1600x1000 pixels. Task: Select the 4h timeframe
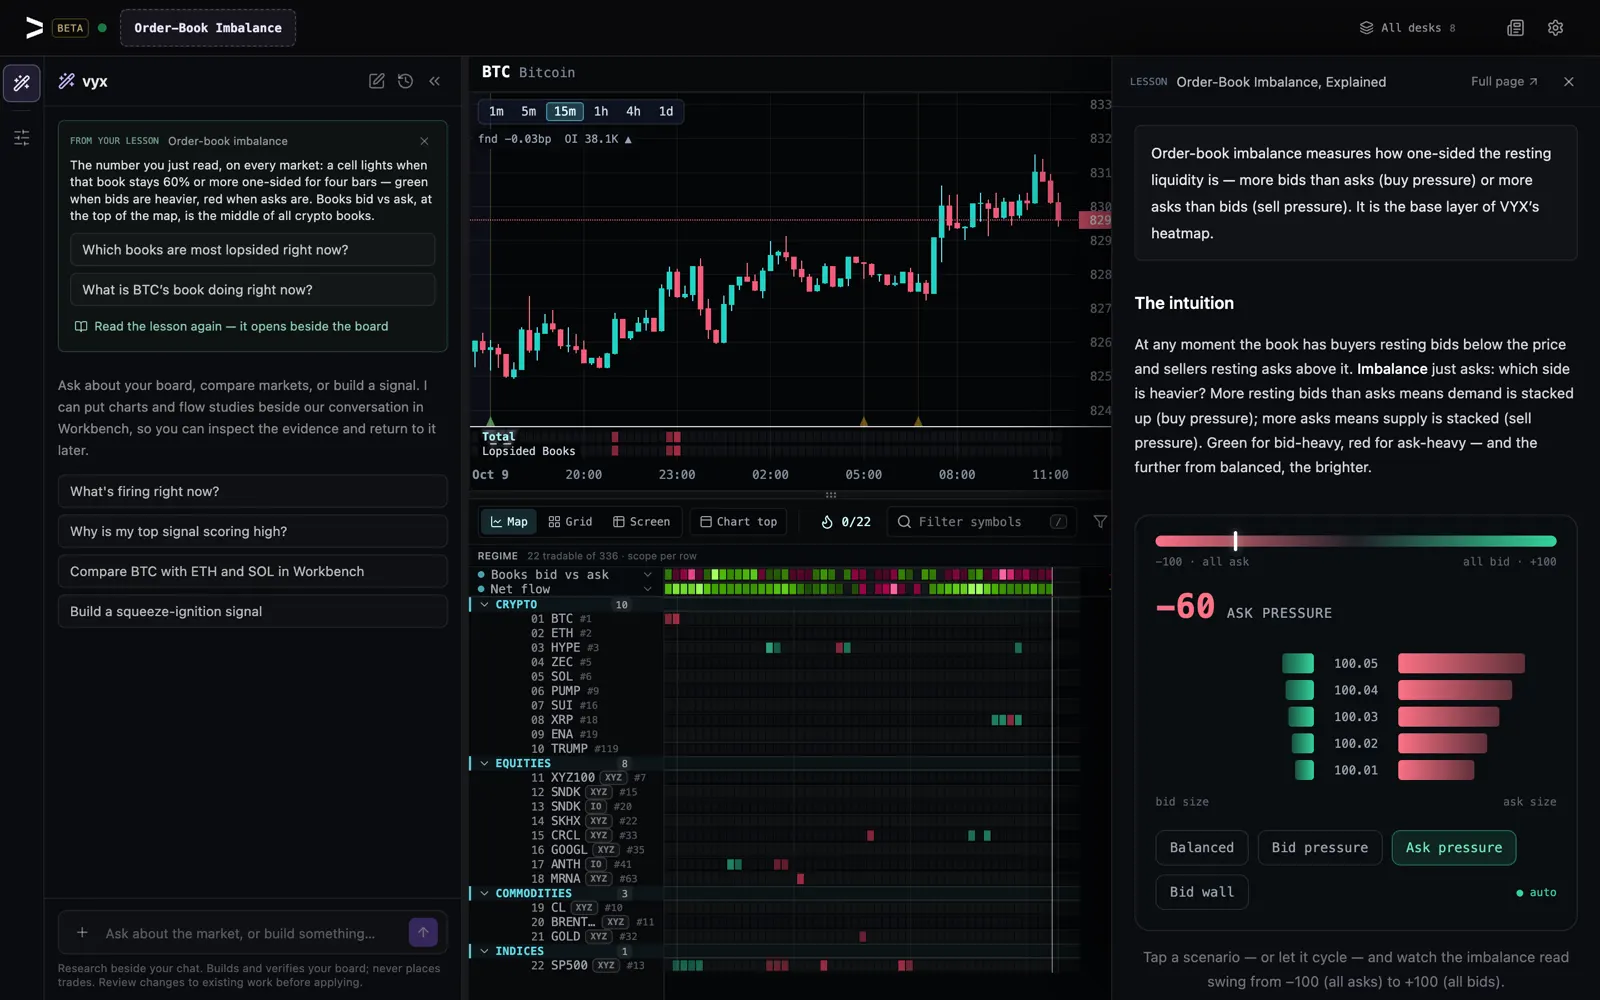pos(633,112)
